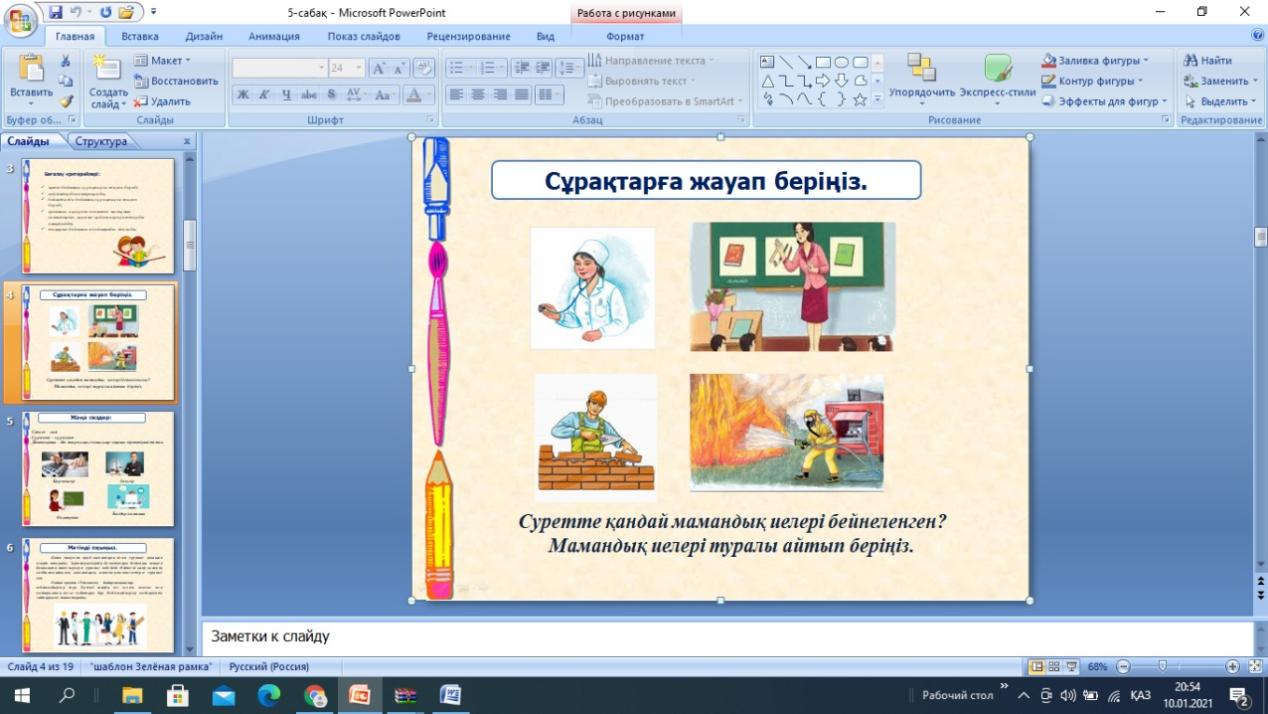Open the Рецензирование ribbon tab
Screen dimensions: 1268x714
point(468,36)
